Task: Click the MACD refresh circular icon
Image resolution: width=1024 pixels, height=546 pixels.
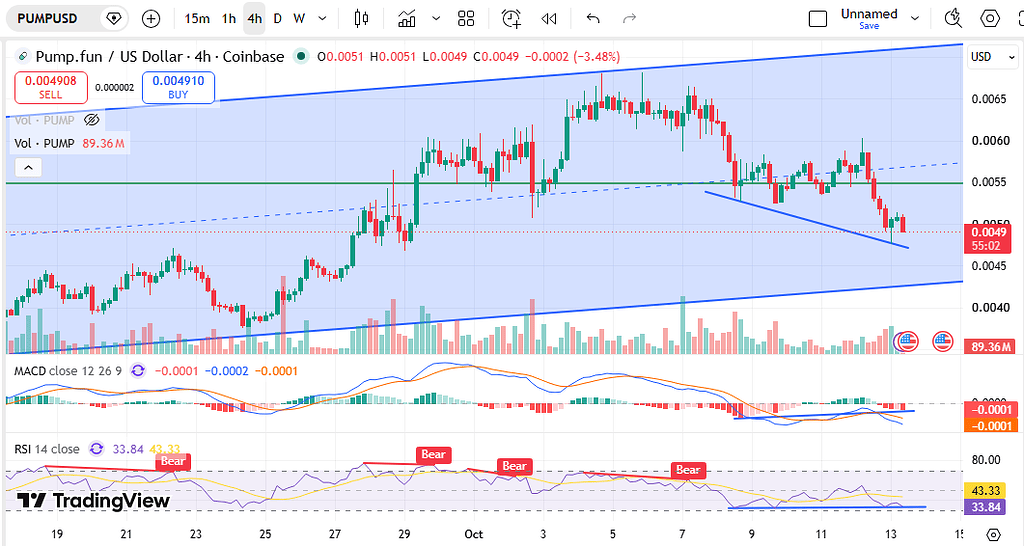Action: tap(138, 371)
